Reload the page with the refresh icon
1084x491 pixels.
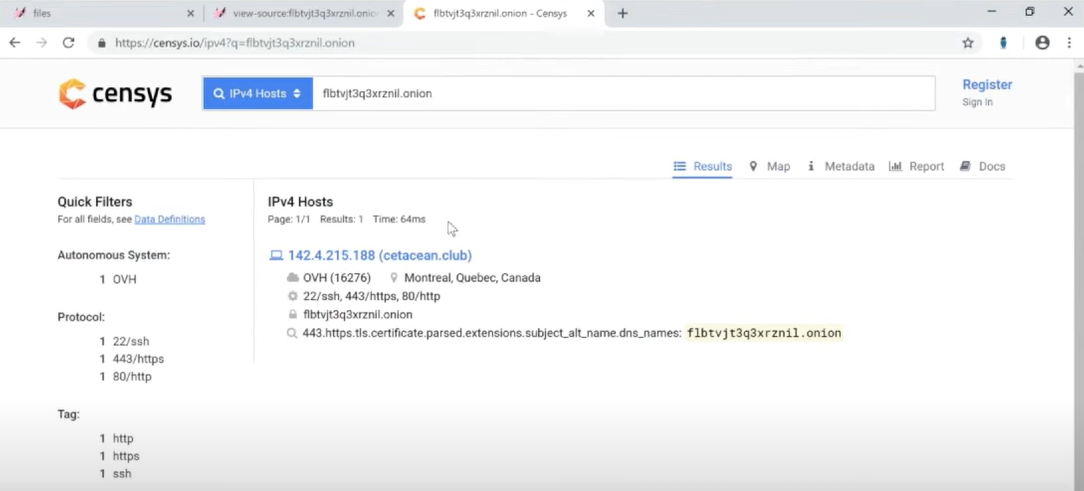[x=68, y=43]
